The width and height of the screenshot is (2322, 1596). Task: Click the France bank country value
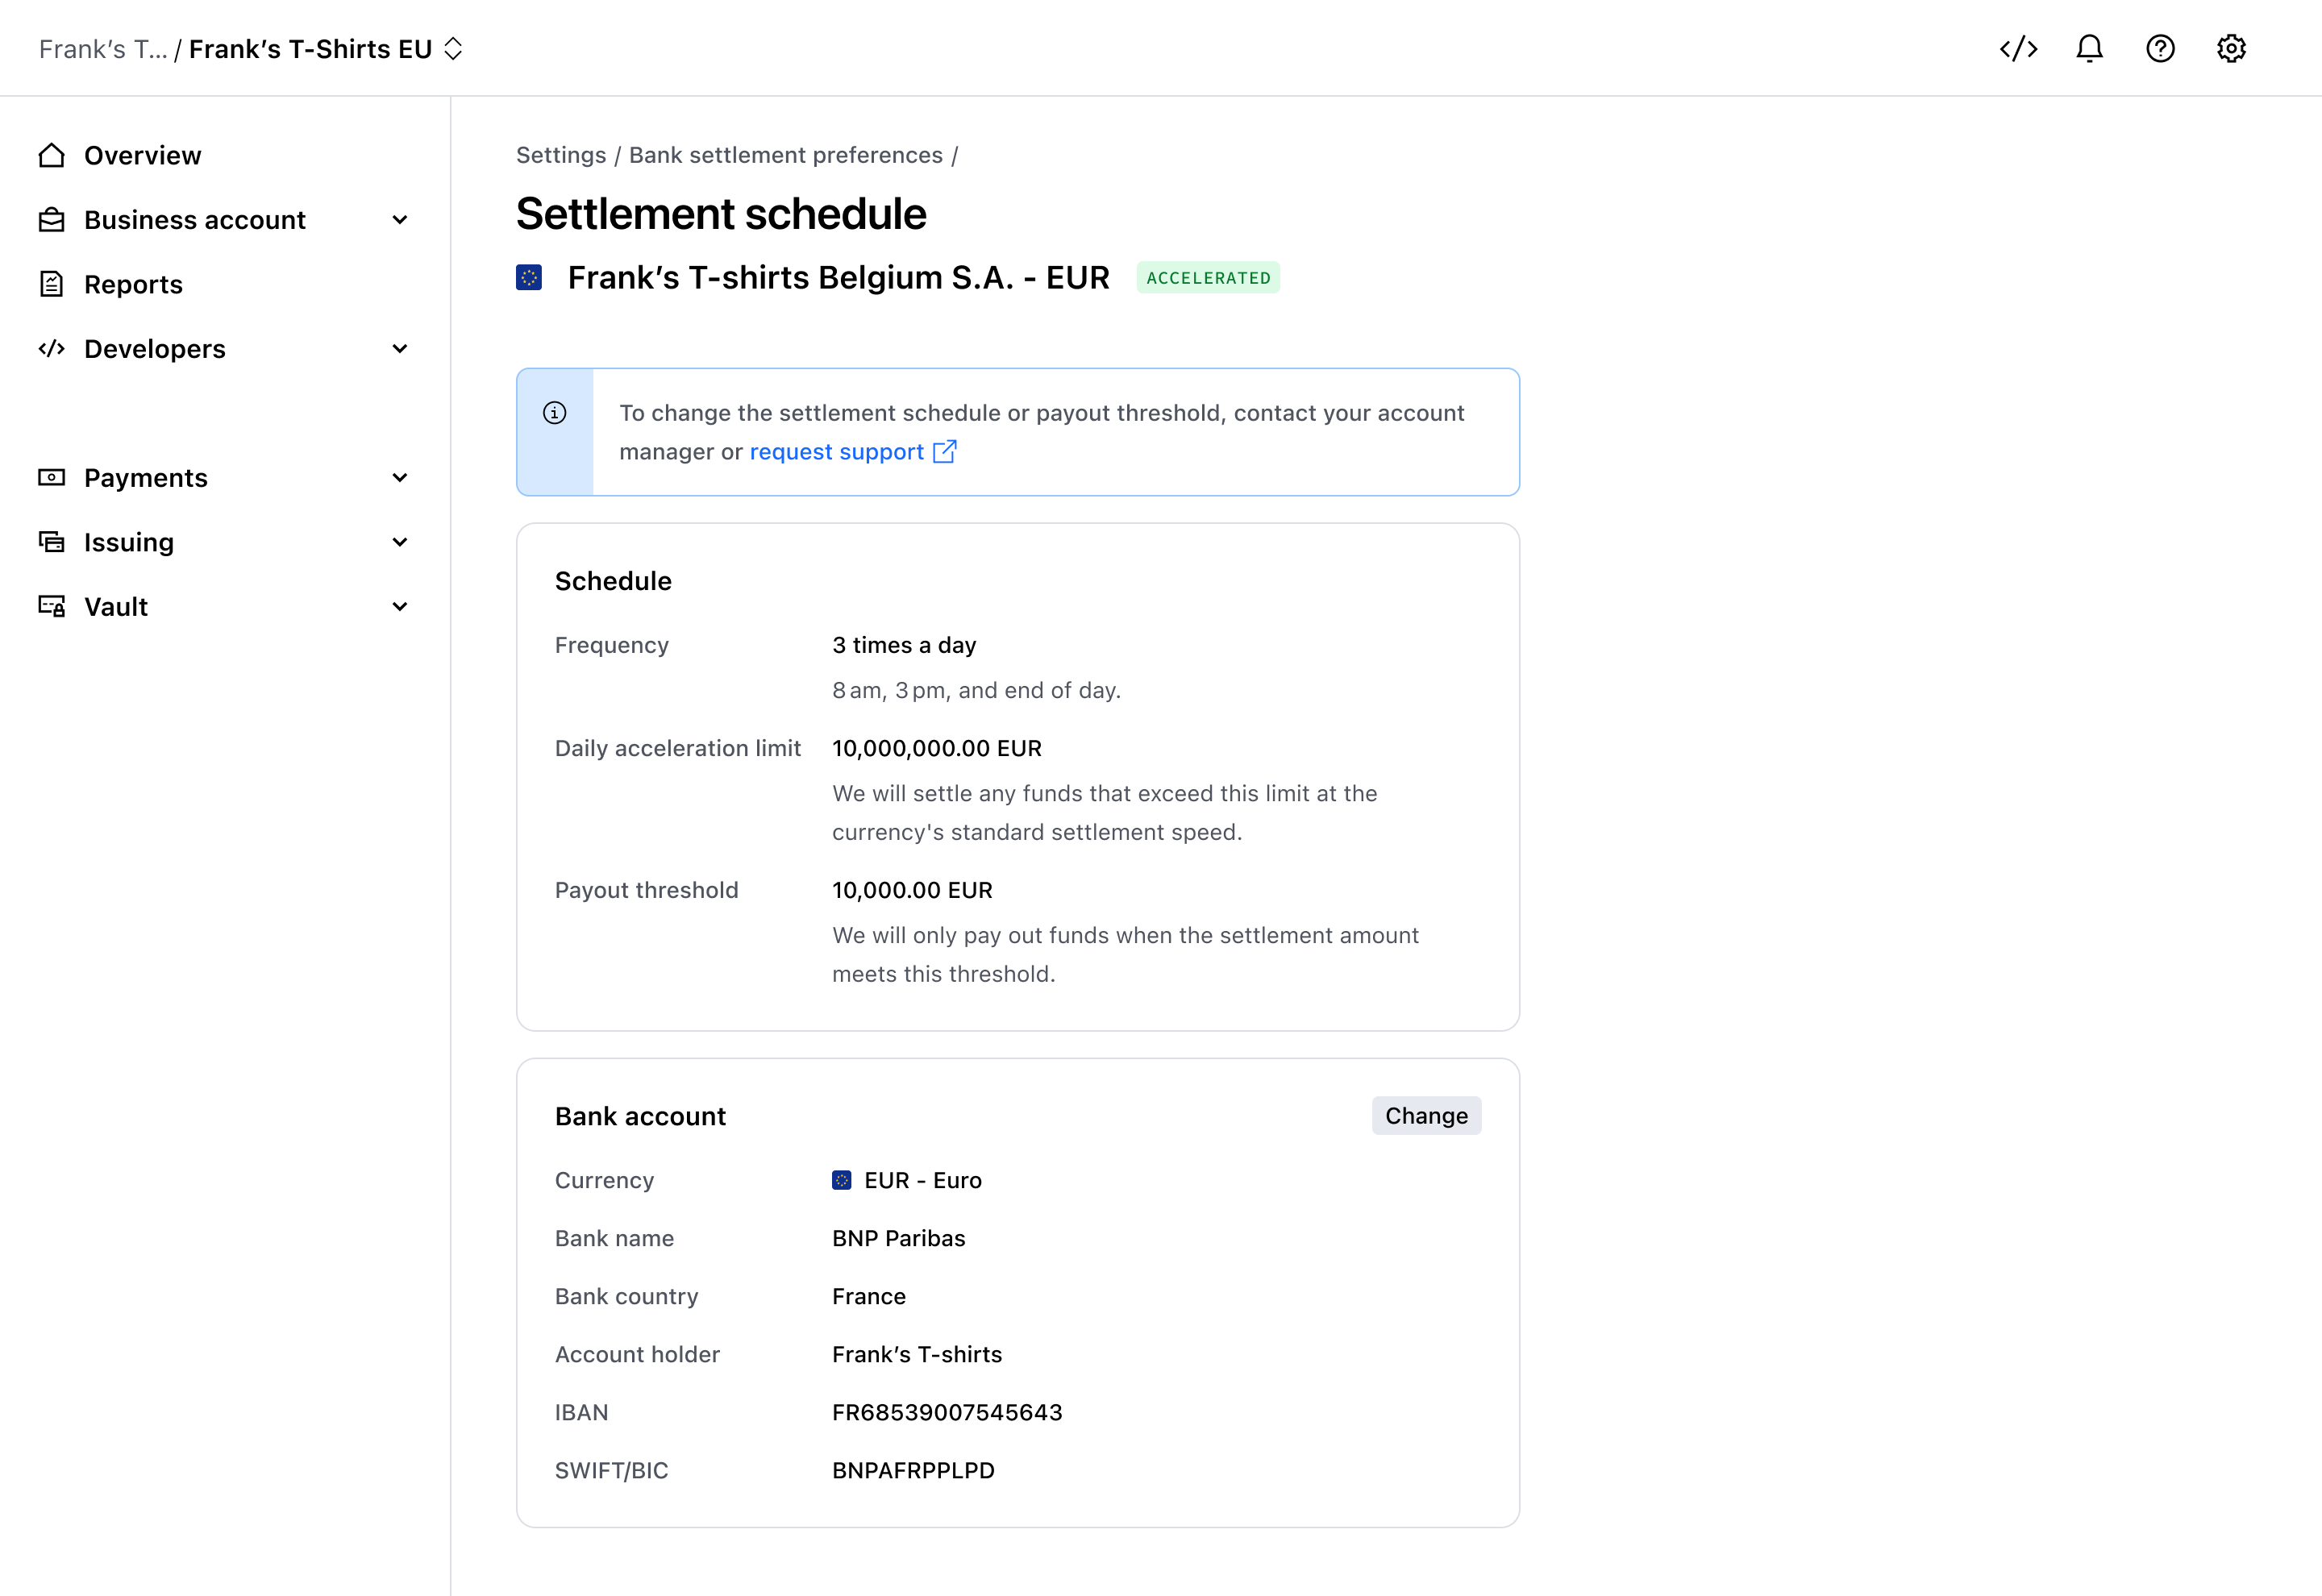[869, 1297]
